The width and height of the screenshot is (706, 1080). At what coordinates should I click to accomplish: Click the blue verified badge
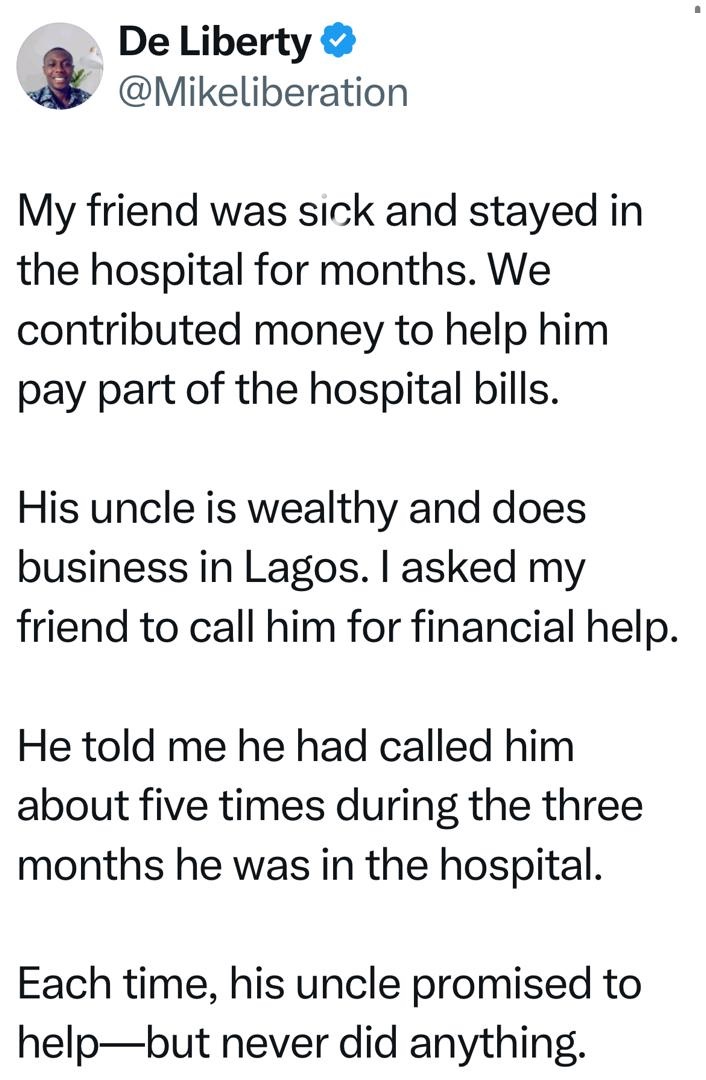click(x=339, y=43)
